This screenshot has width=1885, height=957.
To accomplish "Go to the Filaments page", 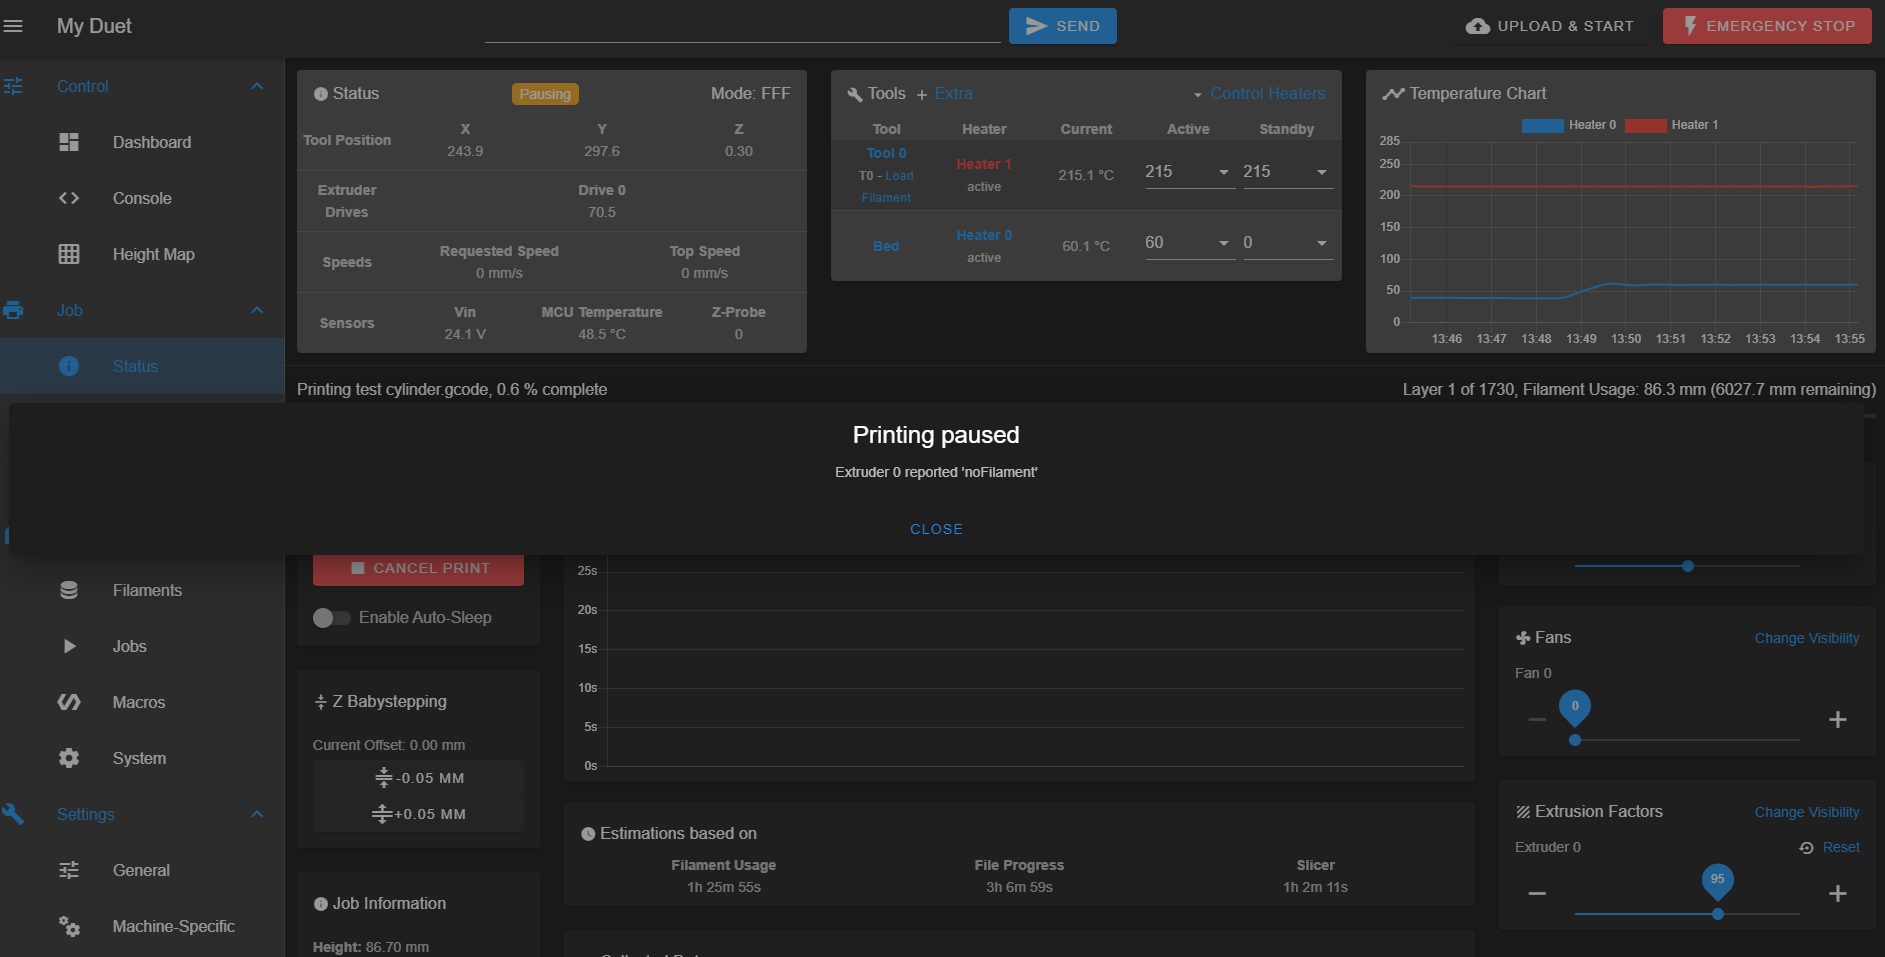I will click(x=142, y=590).
